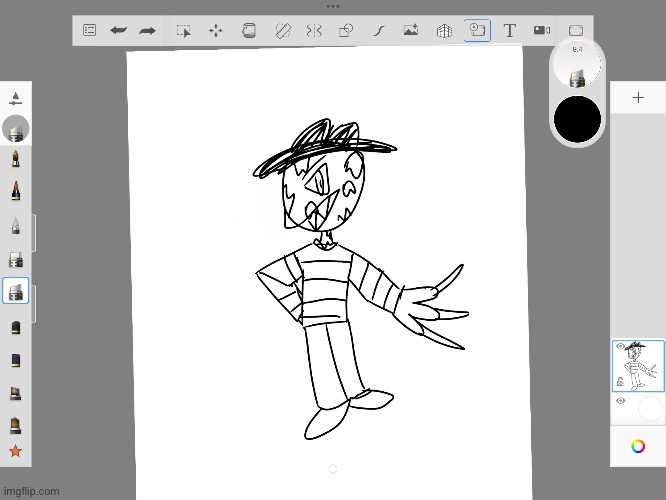Start recording with the video camera icon

[x=542, y=30]
